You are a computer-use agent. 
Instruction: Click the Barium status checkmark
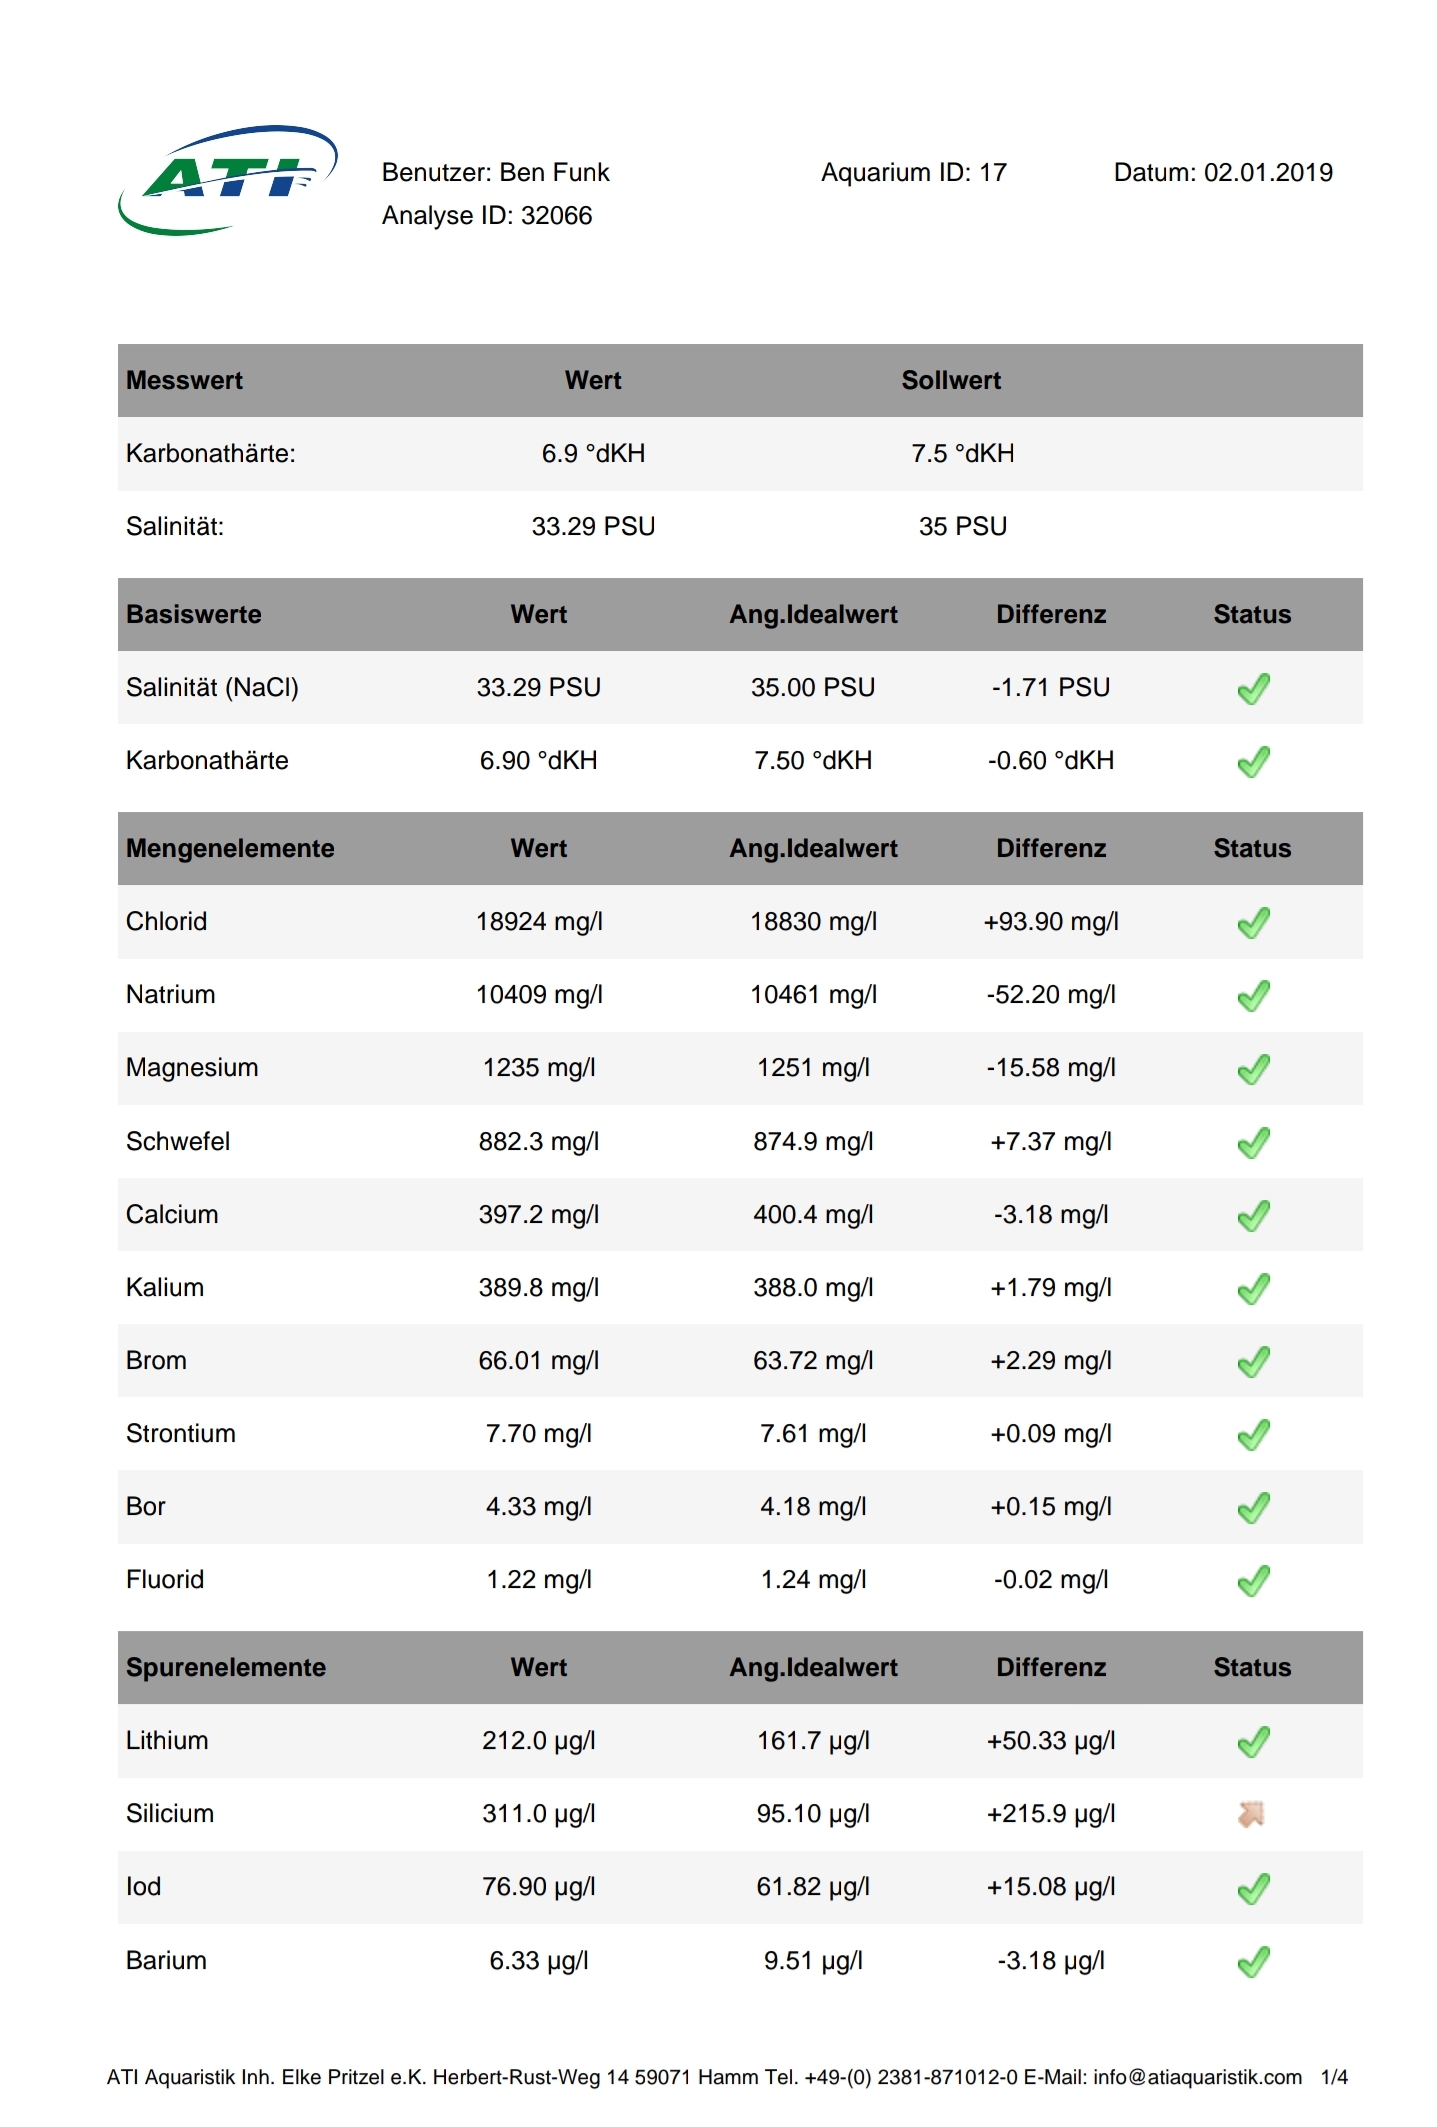coord(1253,1961)
